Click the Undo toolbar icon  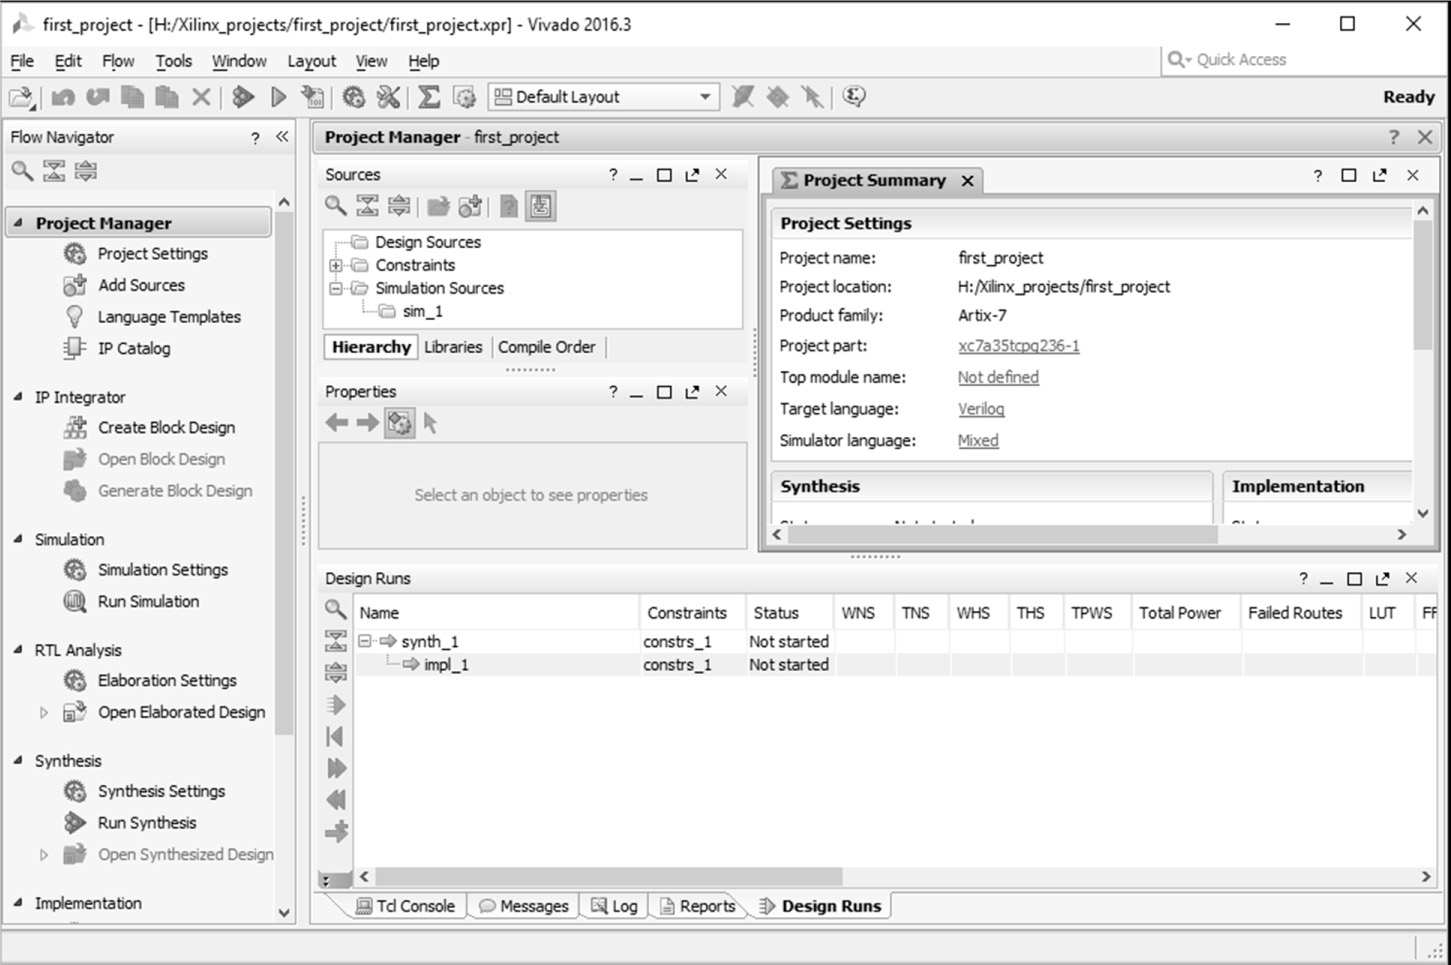pyautogui.click(x=63, y=97)
